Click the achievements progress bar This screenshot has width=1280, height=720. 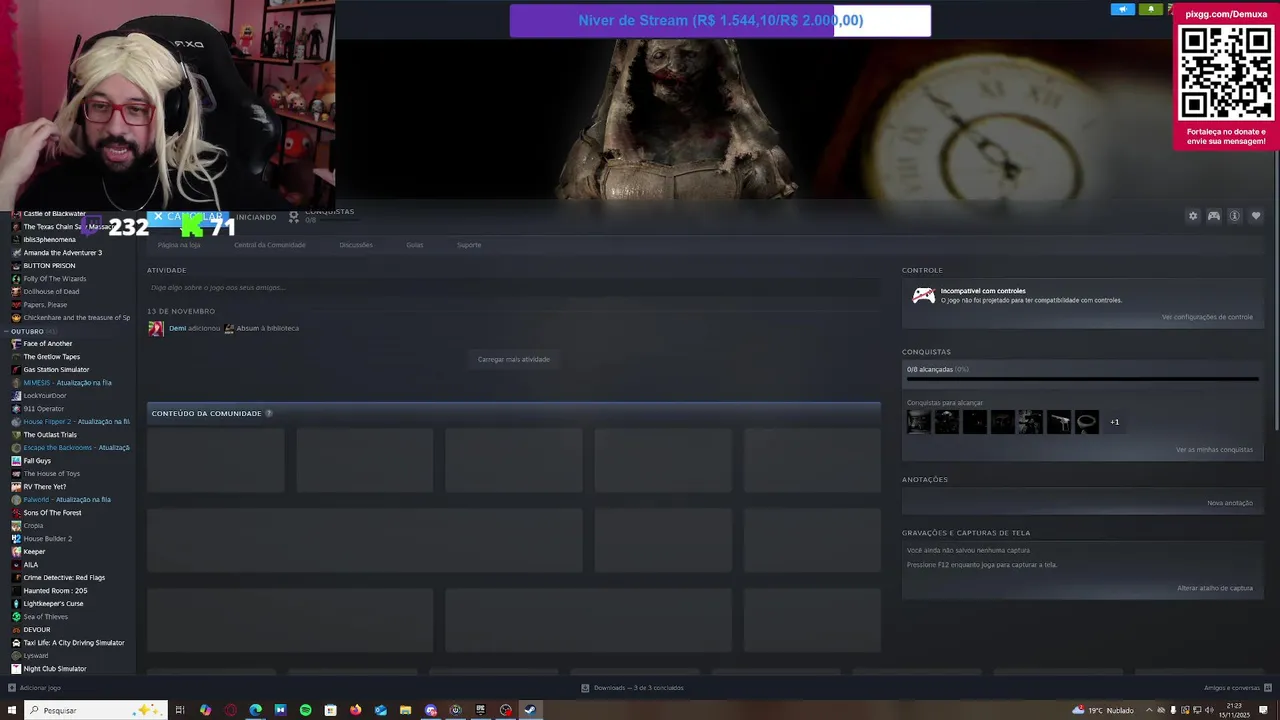(x=1082, y=379)
